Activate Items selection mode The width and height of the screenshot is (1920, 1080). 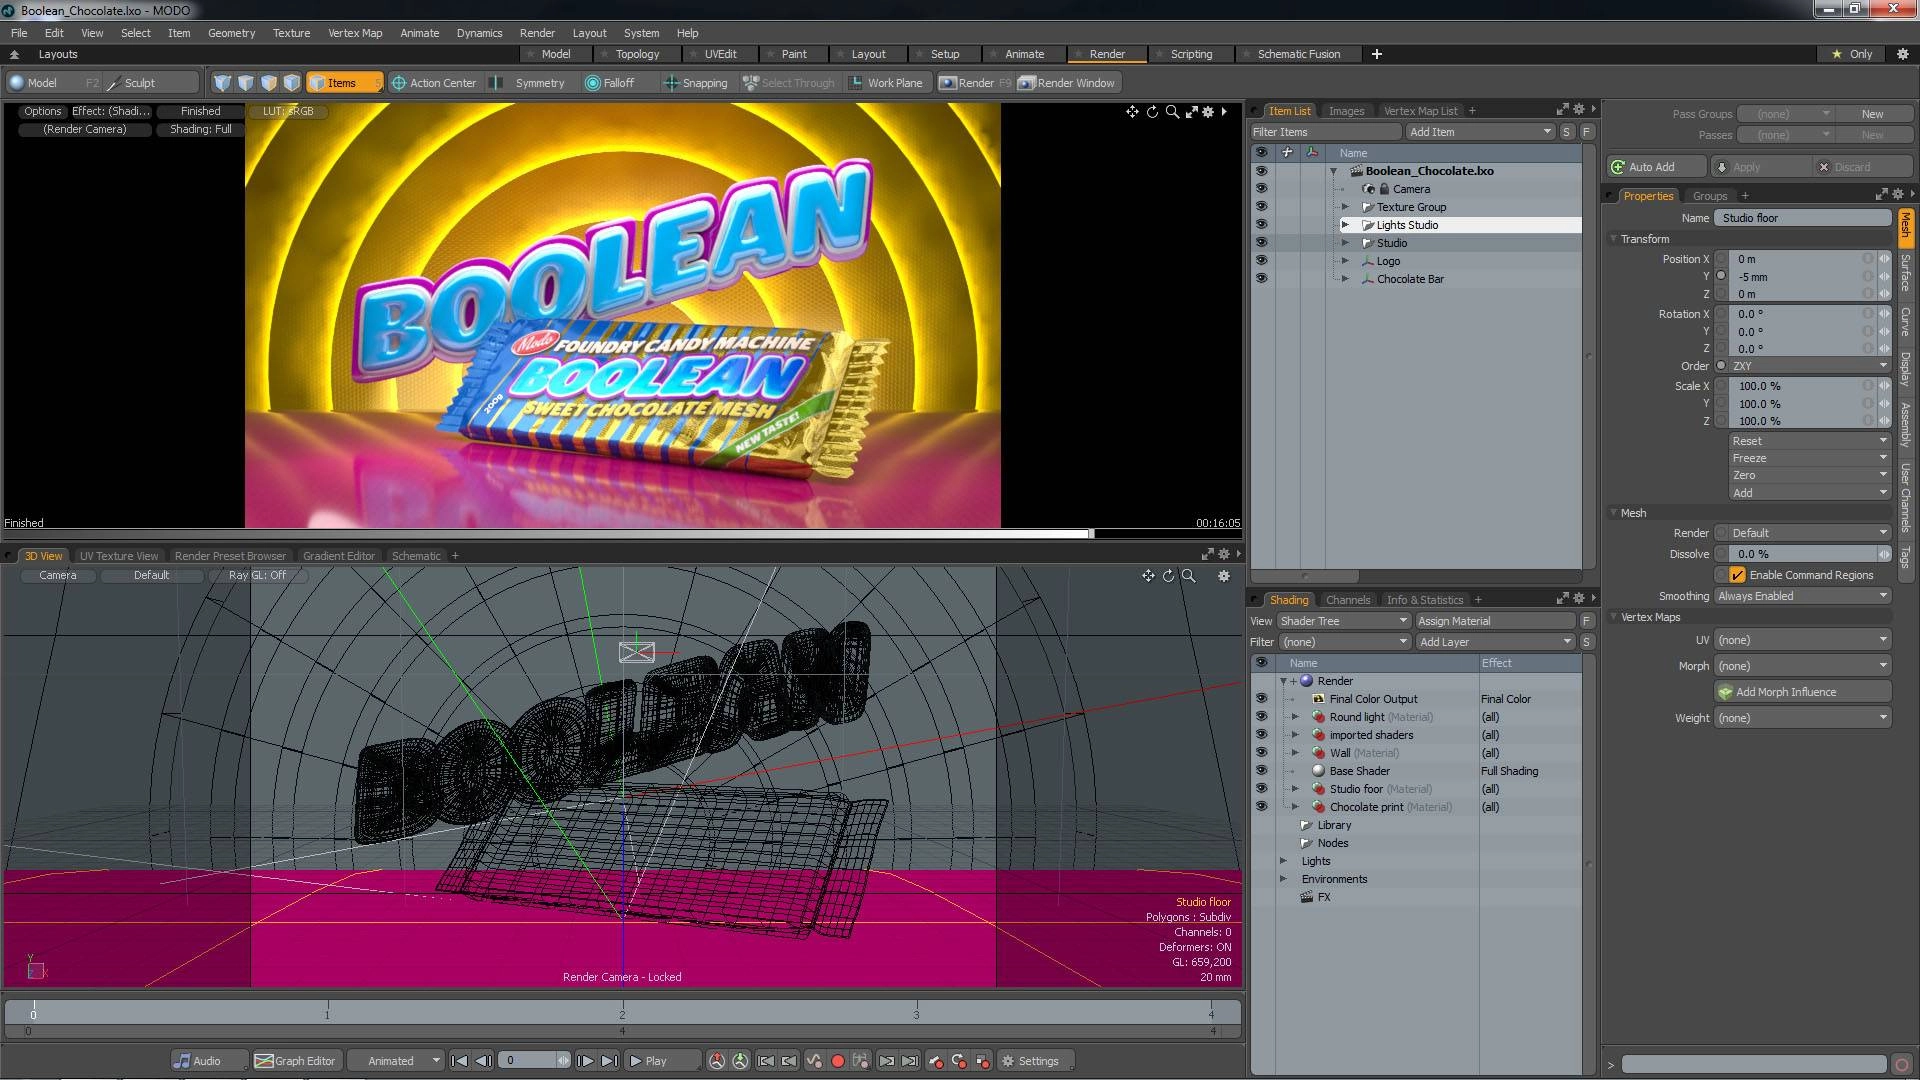tap(344, 83)
